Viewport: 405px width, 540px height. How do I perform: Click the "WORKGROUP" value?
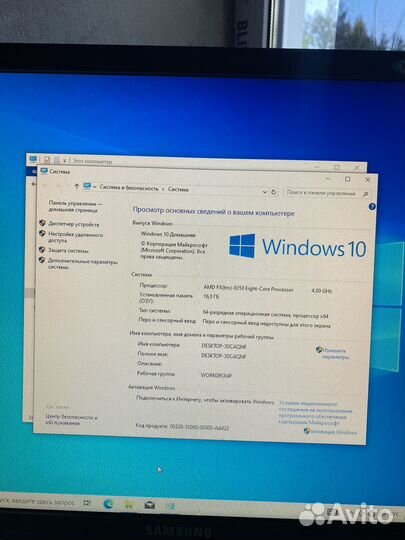(216, 375)
